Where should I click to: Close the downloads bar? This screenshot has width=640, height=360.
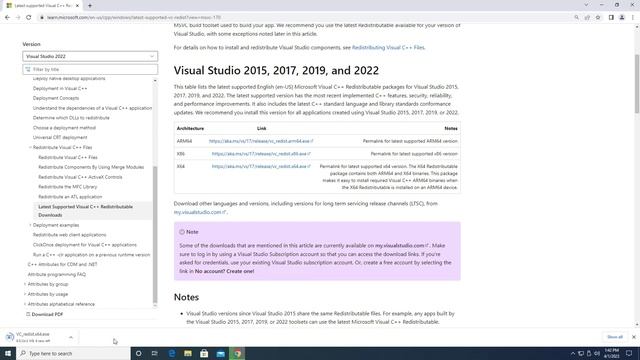[x=633, y=337]
